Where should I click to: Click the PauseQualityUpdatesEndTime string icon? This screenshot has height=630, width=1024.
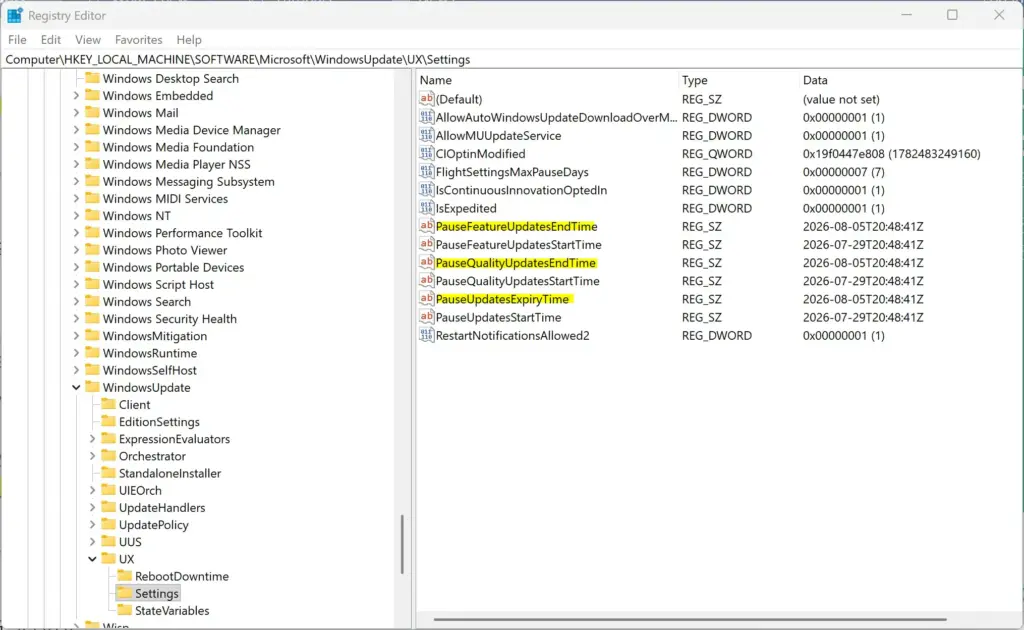click(x=426, y=262)
